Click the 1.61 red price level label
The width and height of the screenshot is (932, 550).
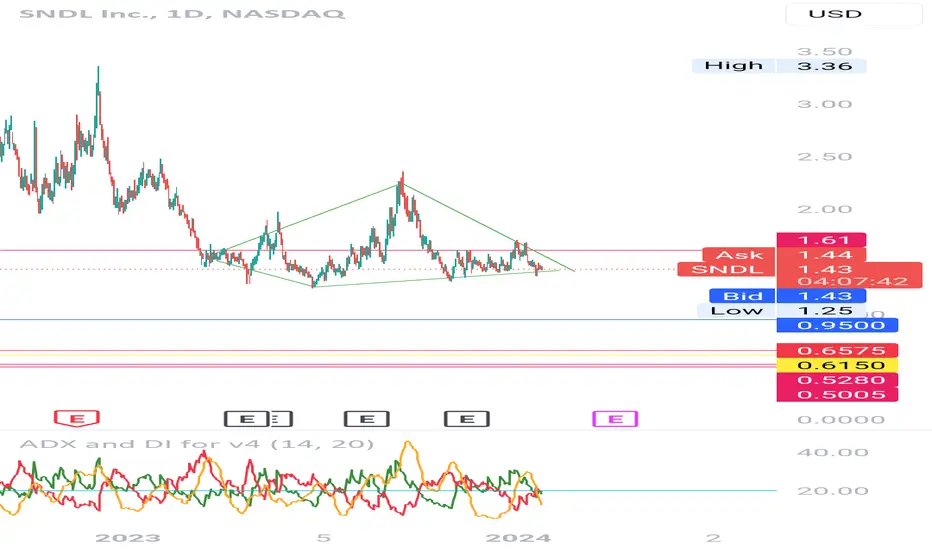click(821, 240)
